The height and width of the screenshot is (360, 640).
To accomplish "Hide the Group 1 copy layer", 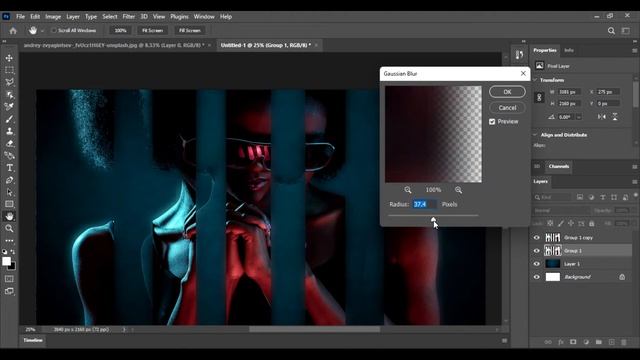I will (x=537, y=238).
